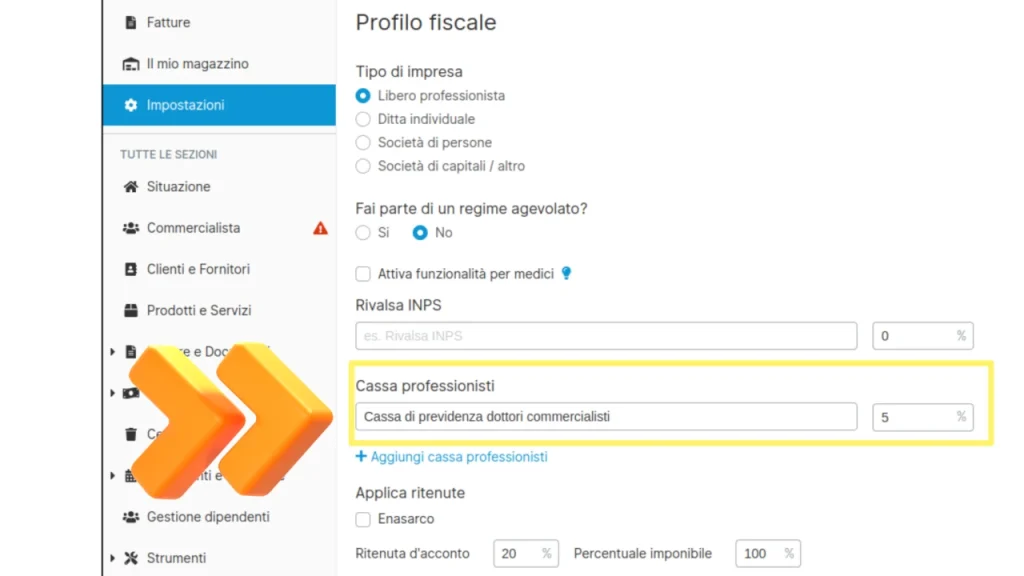Click the lightbulb hint icon near medici option
The width and height of the screenshot is (1024, 576).
click(566, 274)
